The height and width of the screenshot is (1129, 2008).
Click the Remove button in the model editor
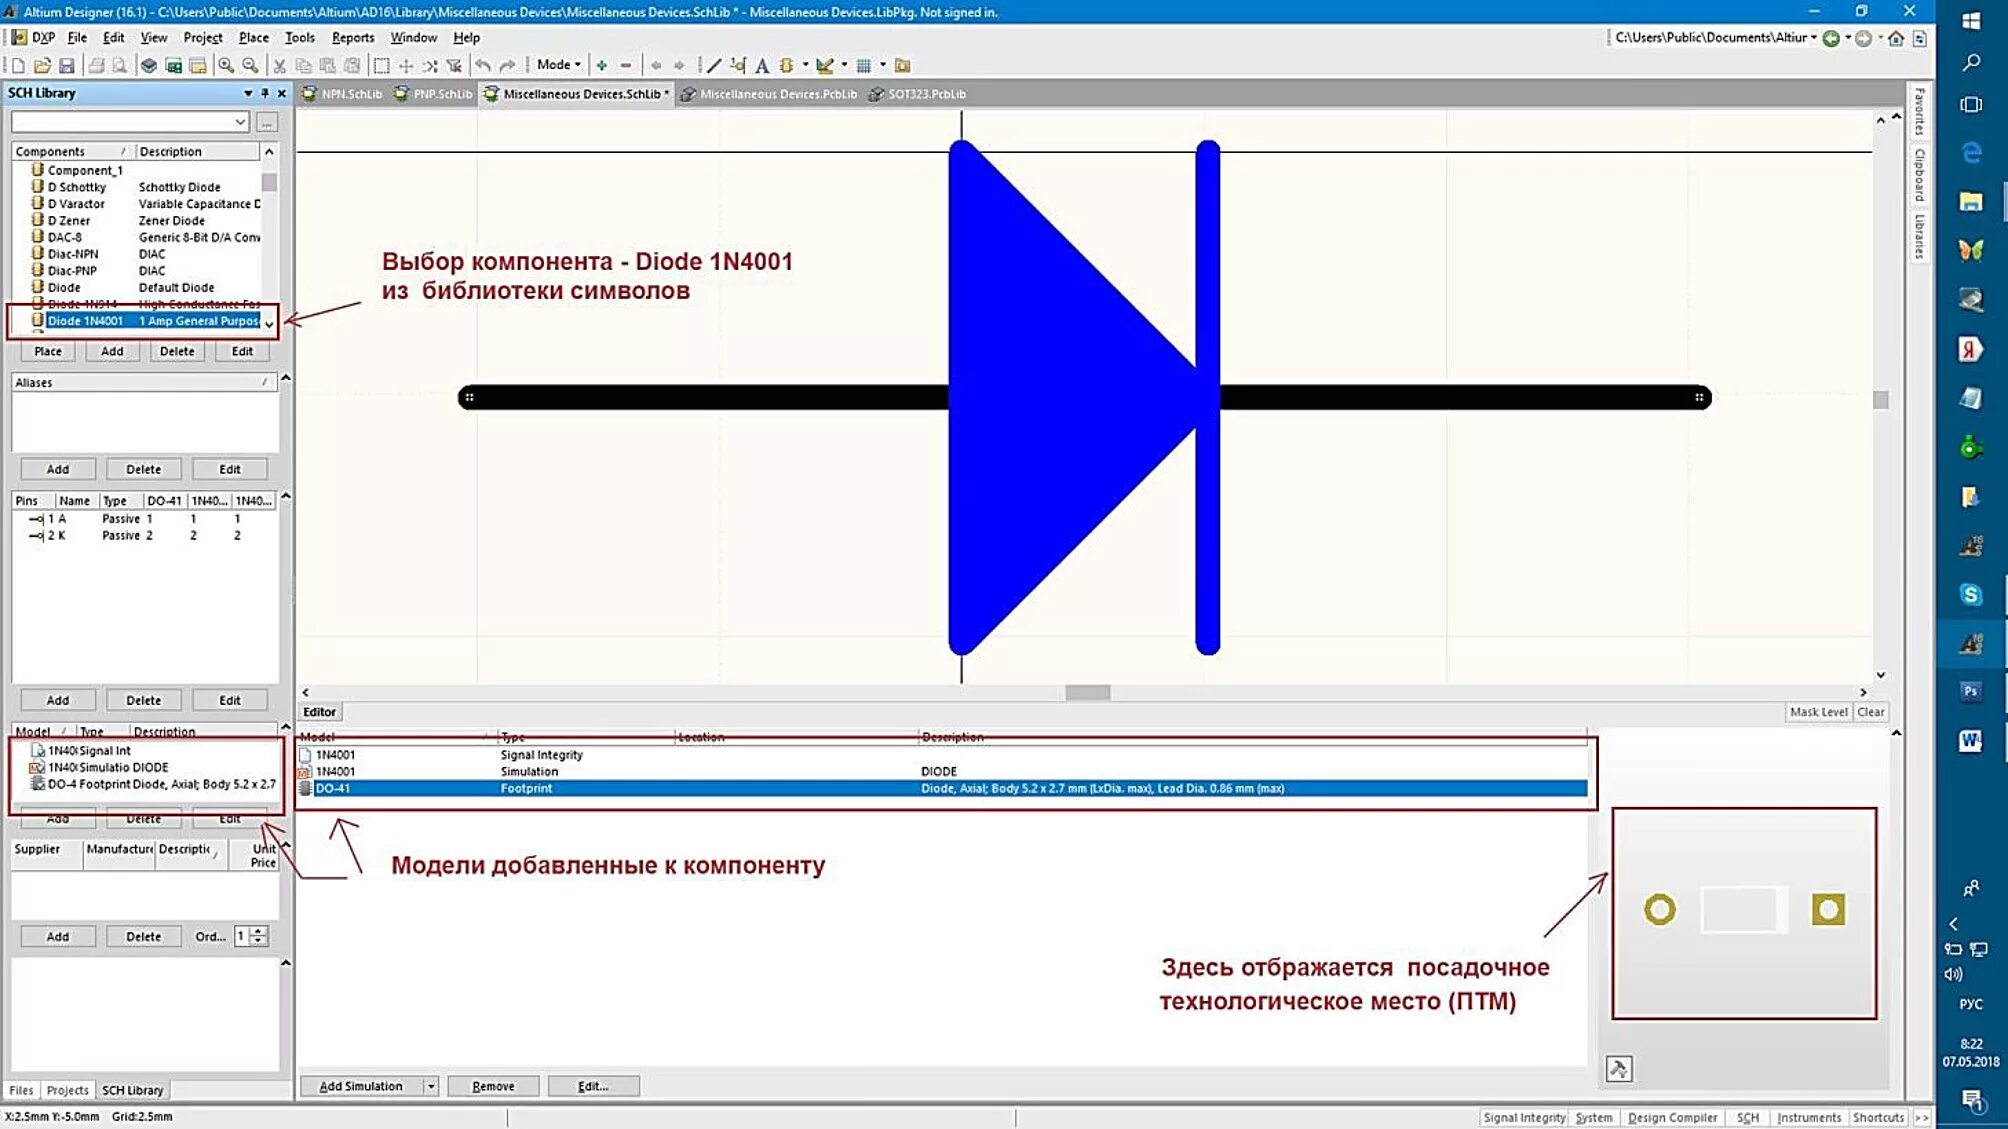tap(493, 1086)
